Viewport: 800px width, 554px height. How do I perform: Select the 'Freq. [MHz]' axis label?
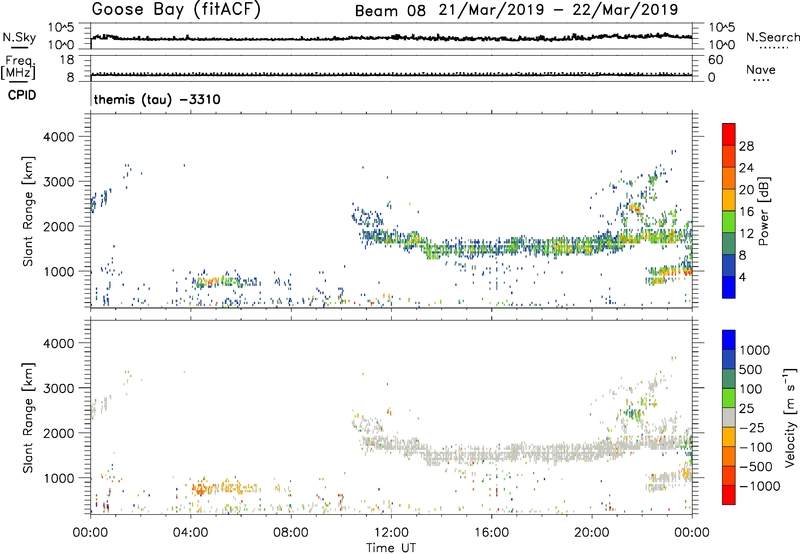(18, 67)
